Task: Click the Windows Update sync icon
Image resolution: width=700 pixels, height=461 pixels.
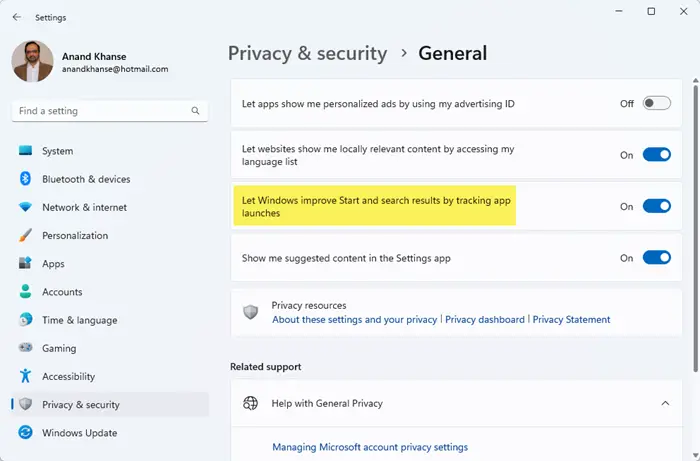Action: click(x=25, y=432)
